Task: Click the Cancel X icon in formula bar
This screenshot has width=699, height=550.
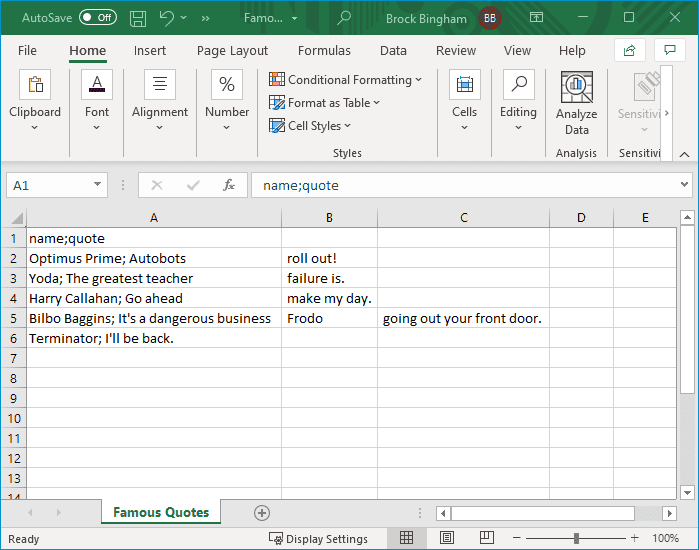Action: pyautogui.click(x=157, y=185)
